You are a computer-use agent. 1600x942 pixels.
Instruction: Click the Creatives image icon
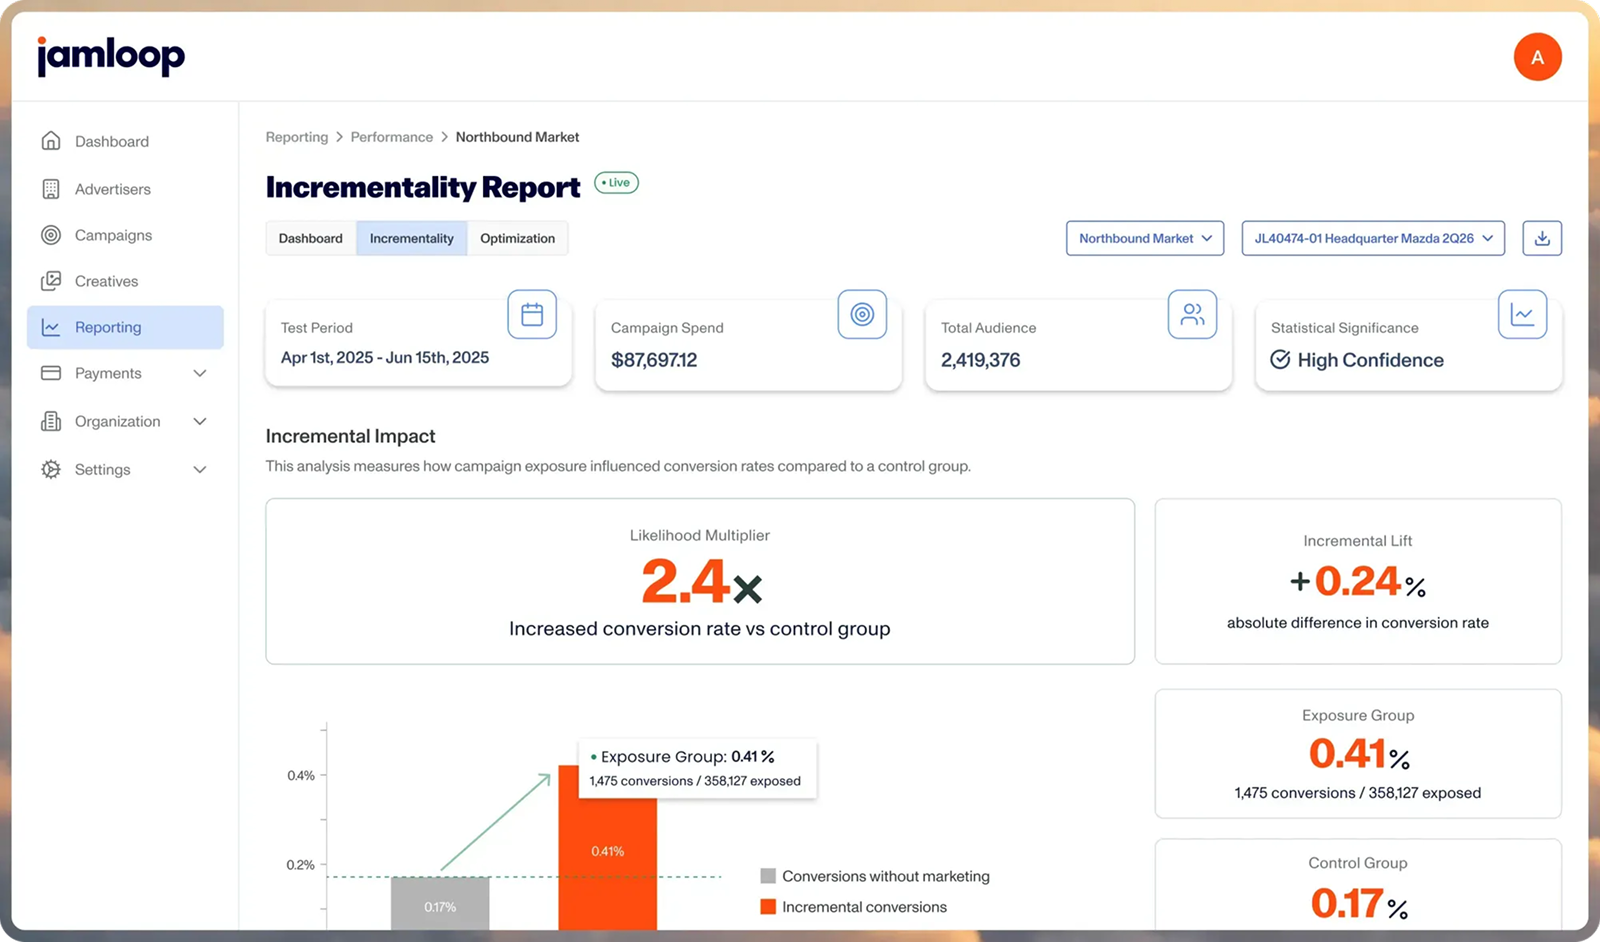pos(51,281)
